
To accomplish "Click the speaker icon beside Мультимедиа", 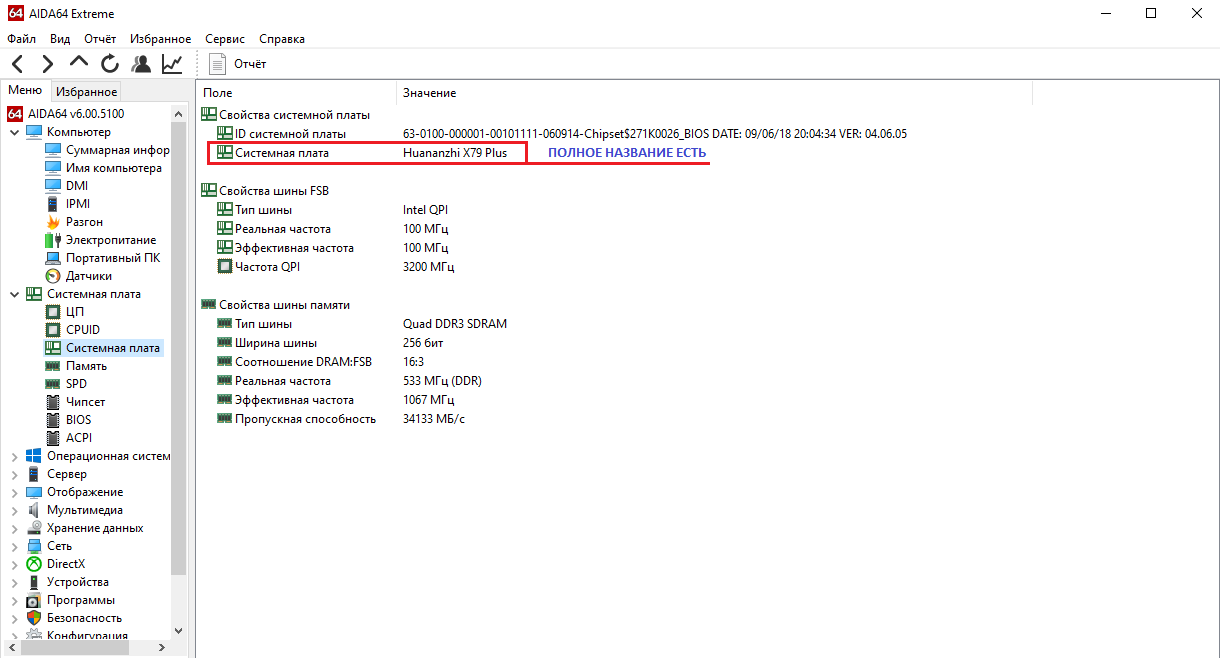I will pos(34,510).
